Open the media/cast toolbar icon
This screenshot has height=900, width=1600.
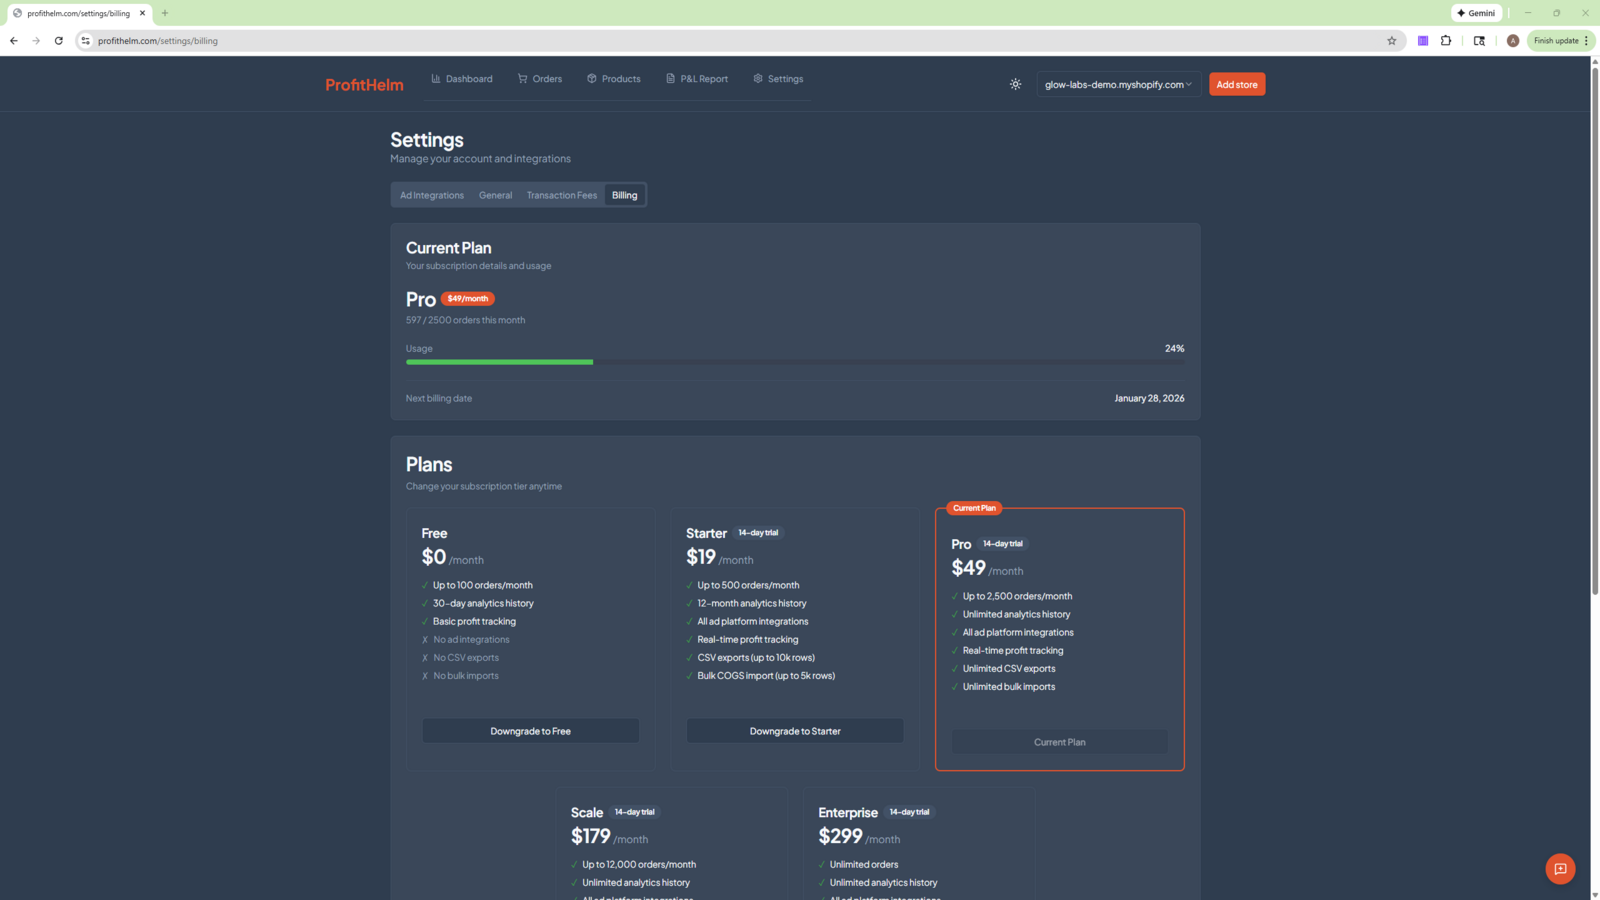pyautogui.click(x=1479, y=41)
